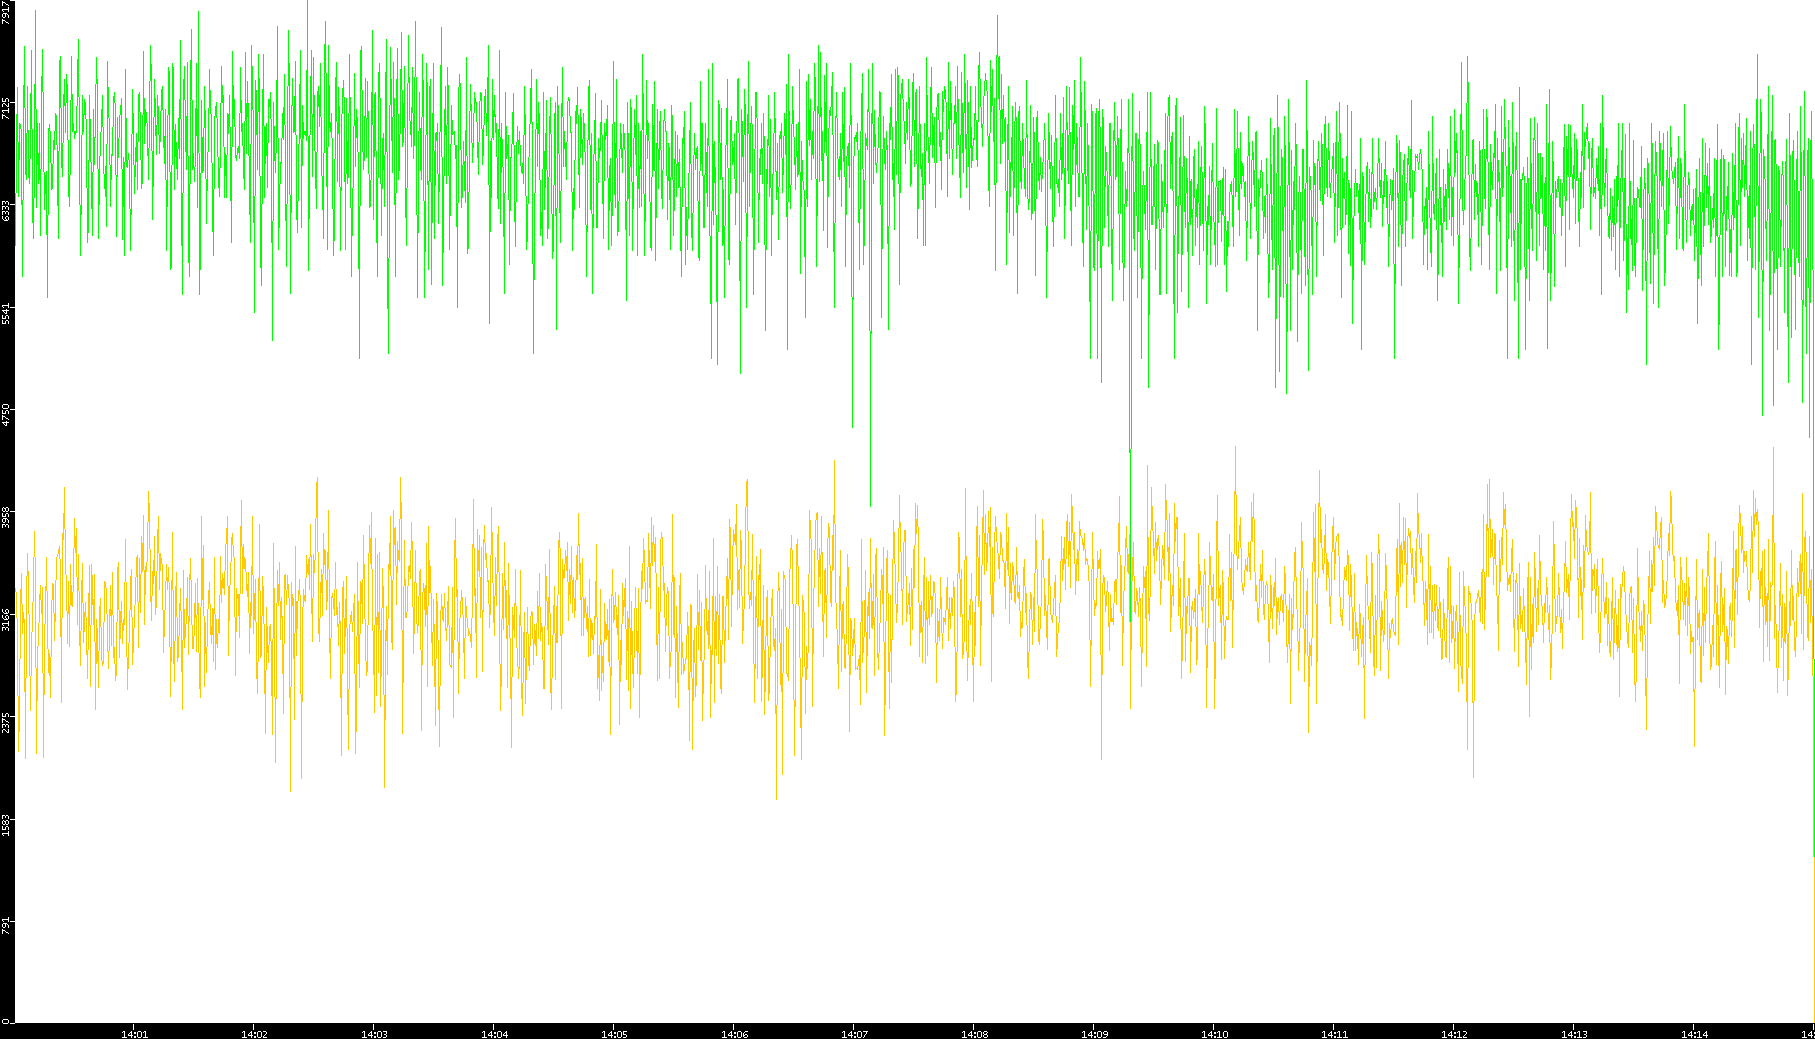The height and width of the screenshot is (1039, 1815).
Task: Select the 7917 value axis label
Action: [x=7, y=12]
